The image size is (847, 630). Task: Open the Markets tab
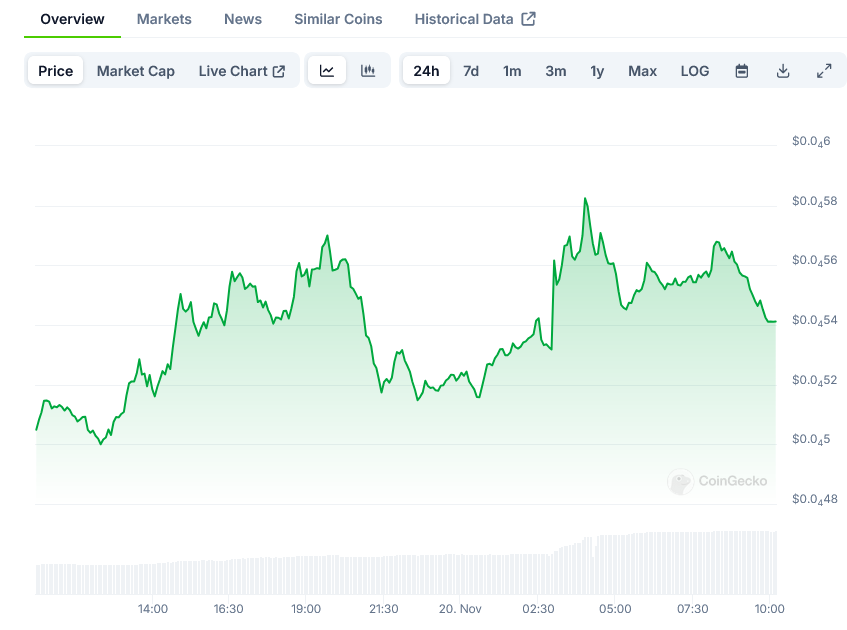point(164,19)
